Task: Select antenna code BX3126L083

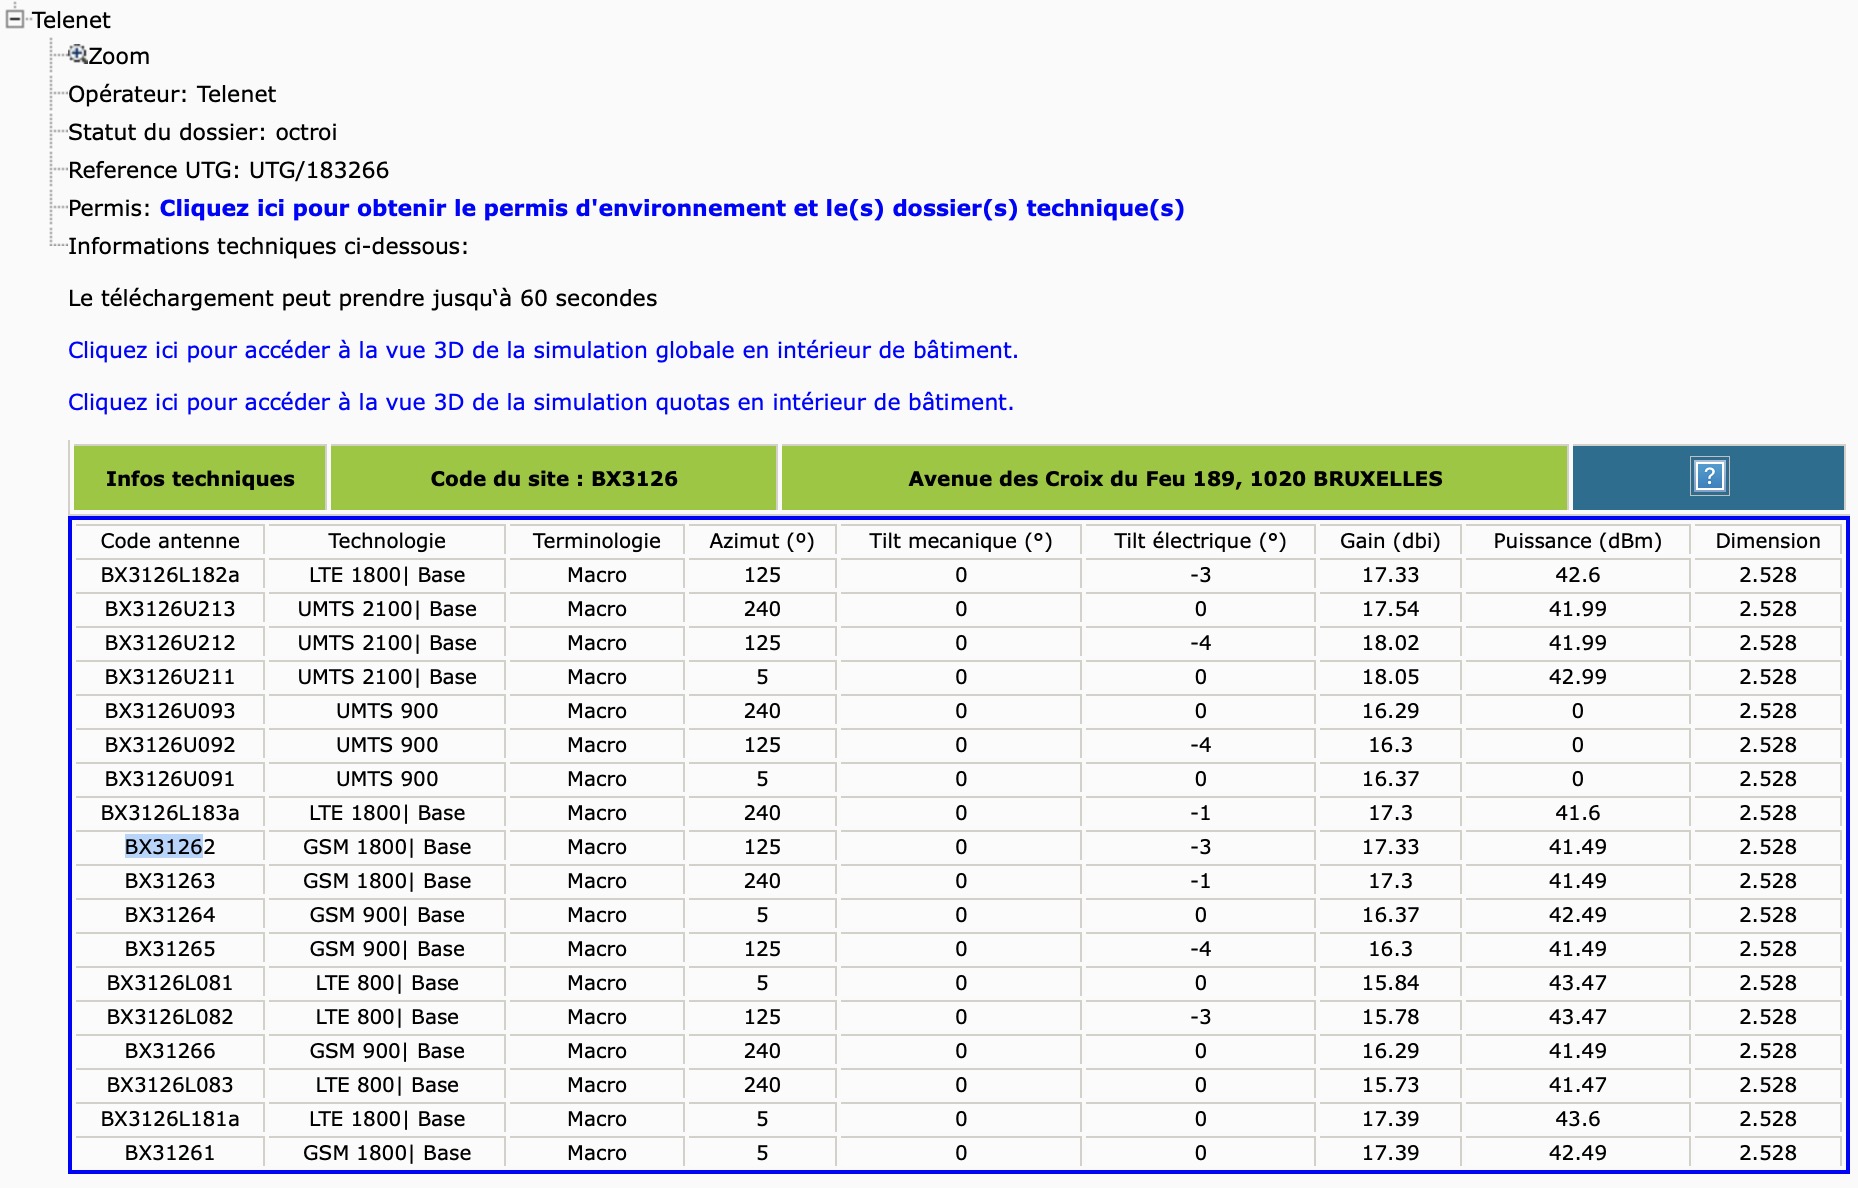Action: (170, 1085)
